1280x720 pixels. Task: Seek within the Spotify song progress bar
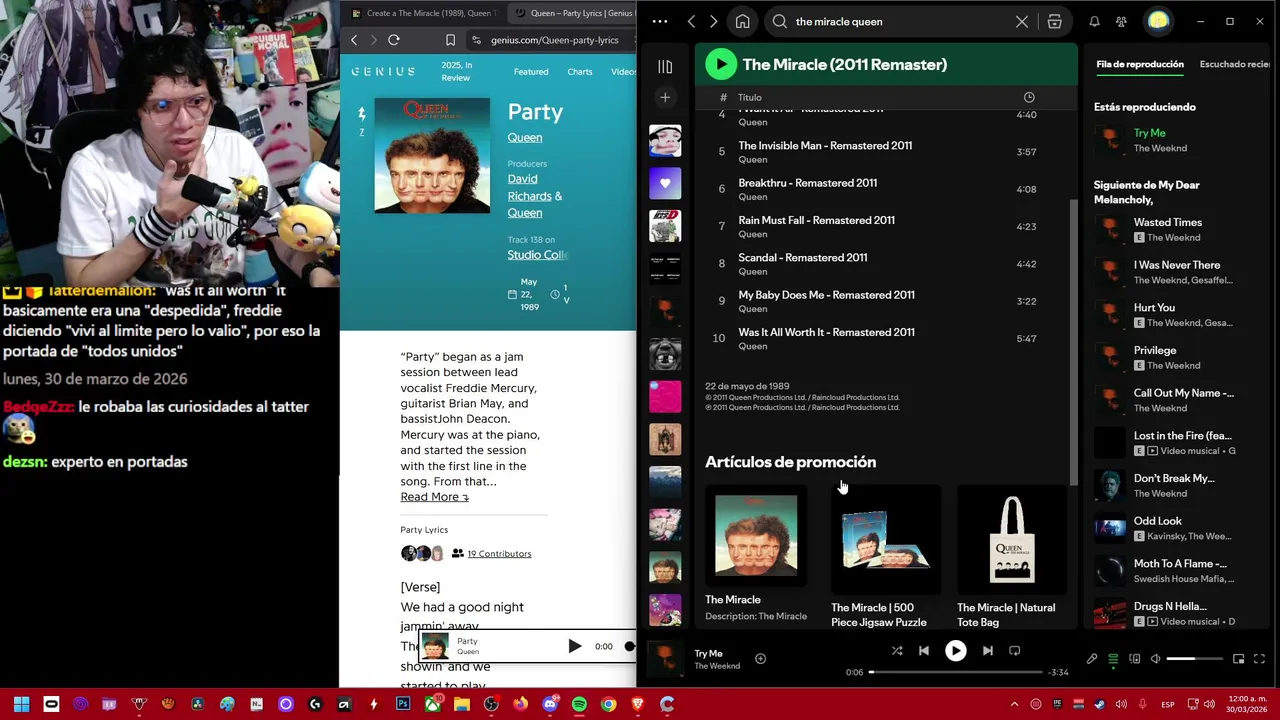point(955,672)
